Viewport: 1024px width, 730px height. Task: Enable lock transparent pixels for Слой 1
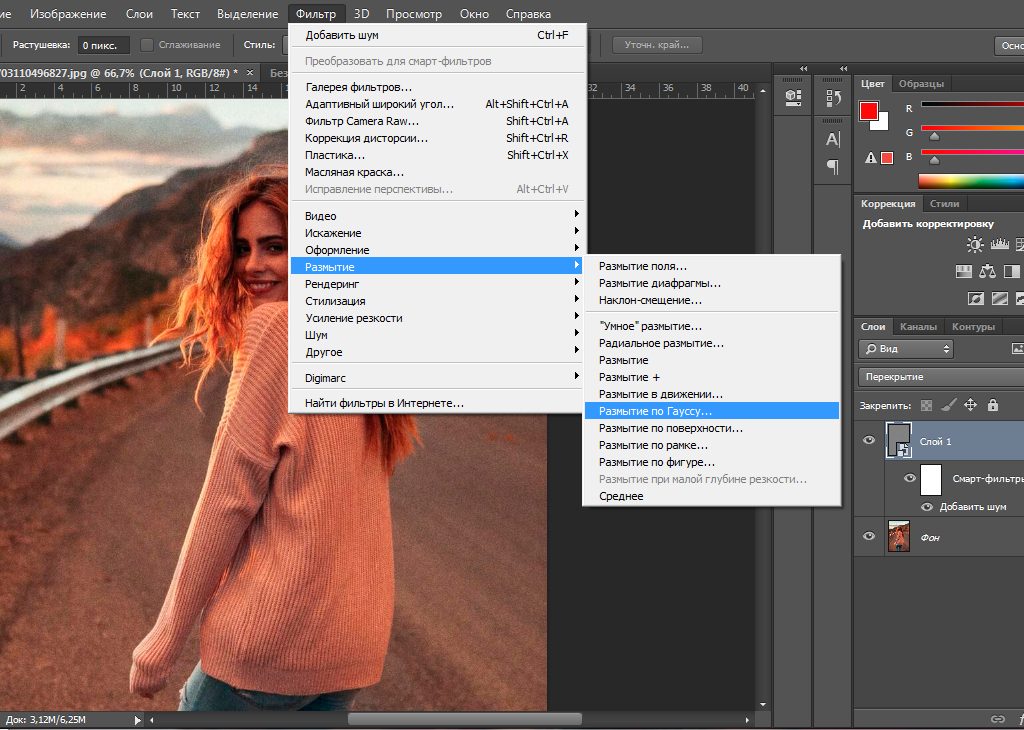click(926, 405)
